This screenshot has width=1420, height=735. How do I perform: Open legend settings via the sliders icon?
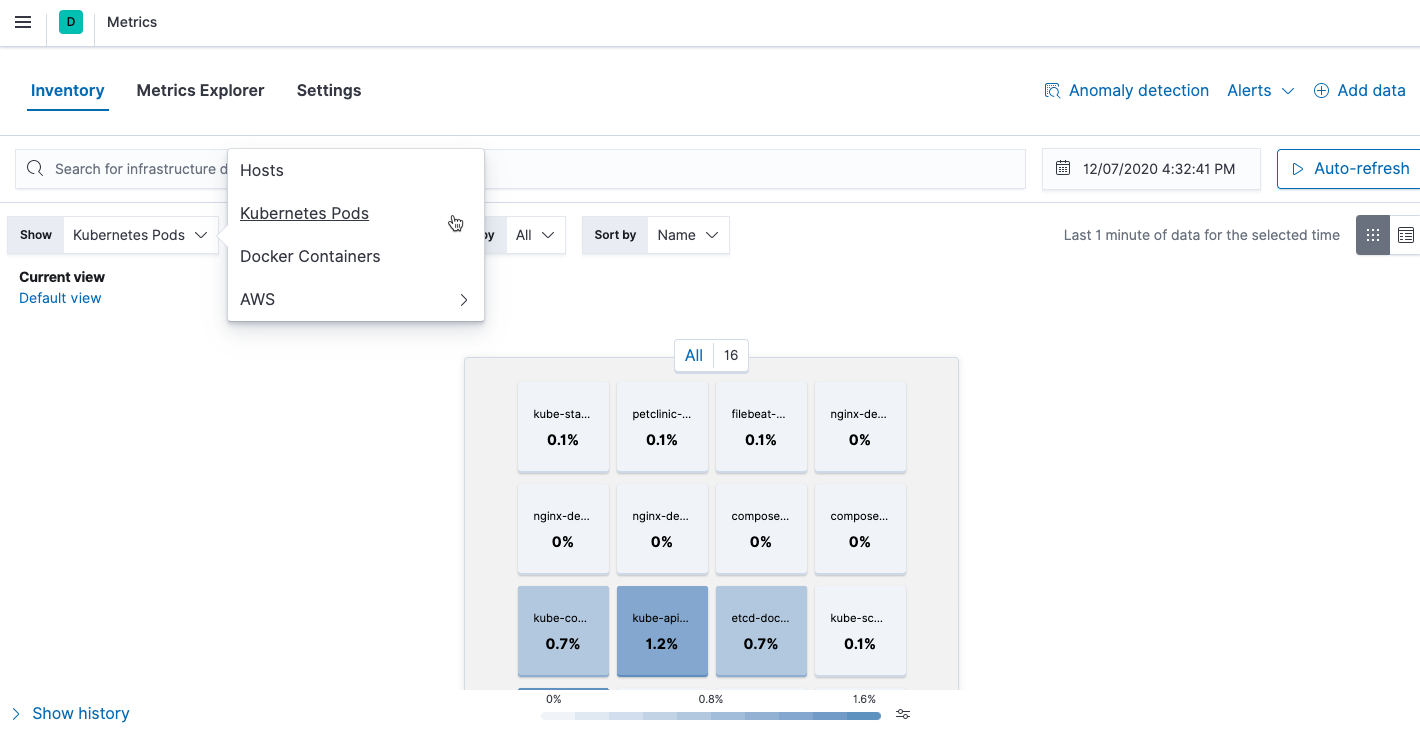click(x=903, y=714)
